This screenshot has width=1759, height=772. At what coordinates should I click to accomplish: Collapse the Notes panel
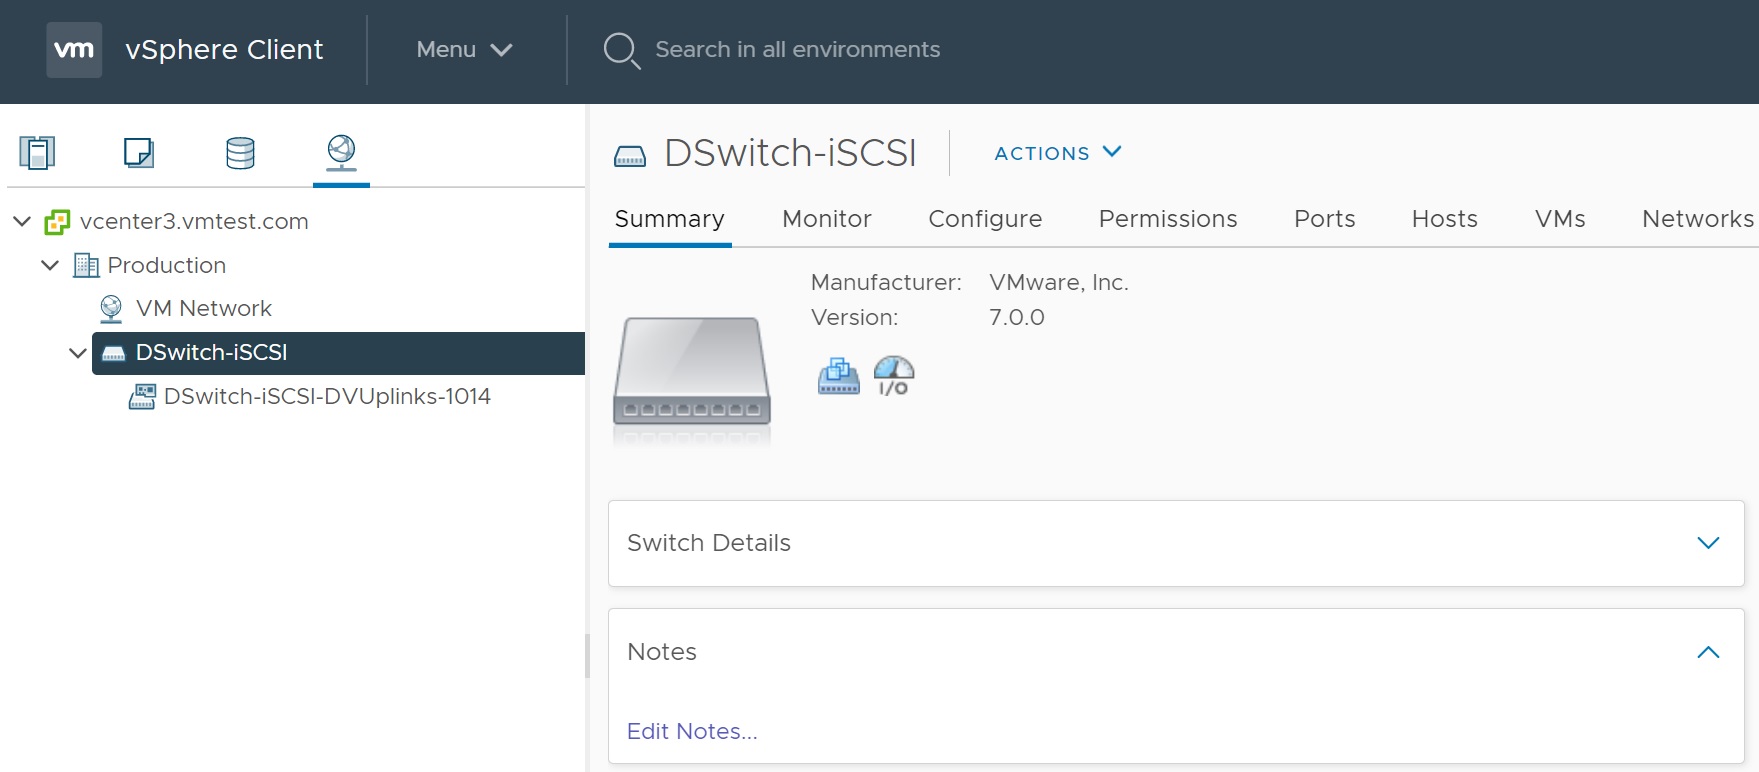click(1708, 652)
